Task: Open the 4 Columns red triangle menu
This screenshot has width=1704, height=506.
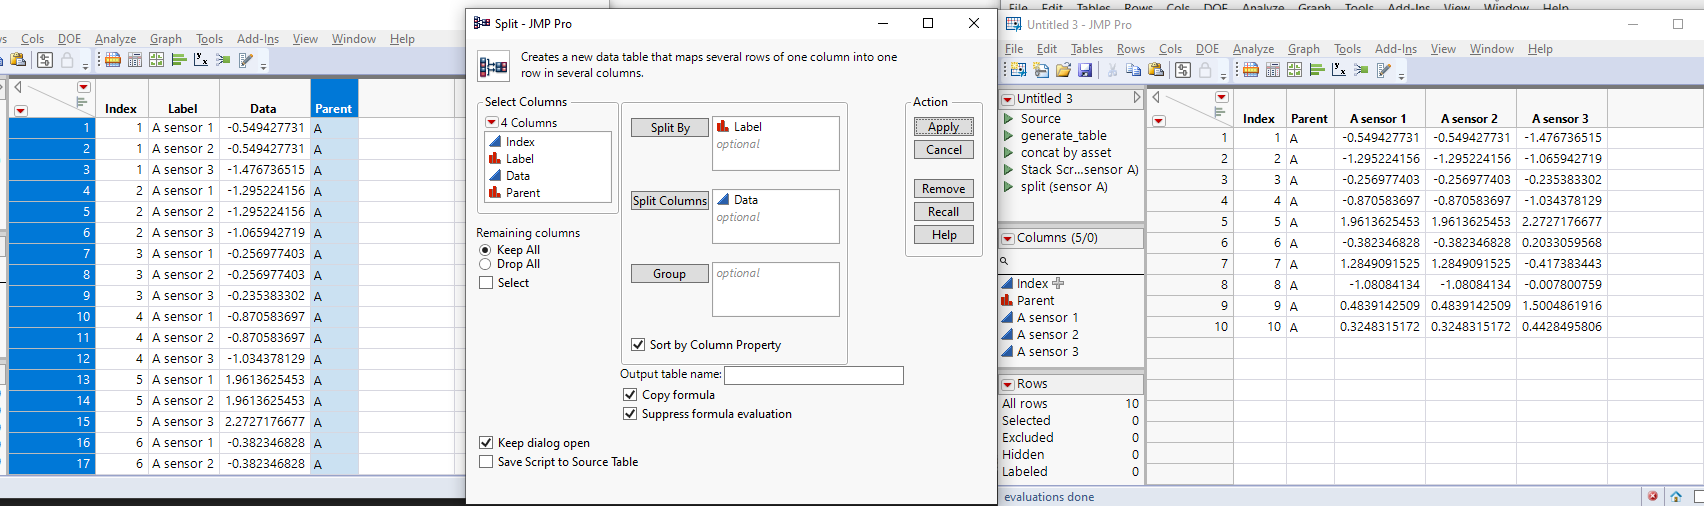Action: tap(491, 123)
